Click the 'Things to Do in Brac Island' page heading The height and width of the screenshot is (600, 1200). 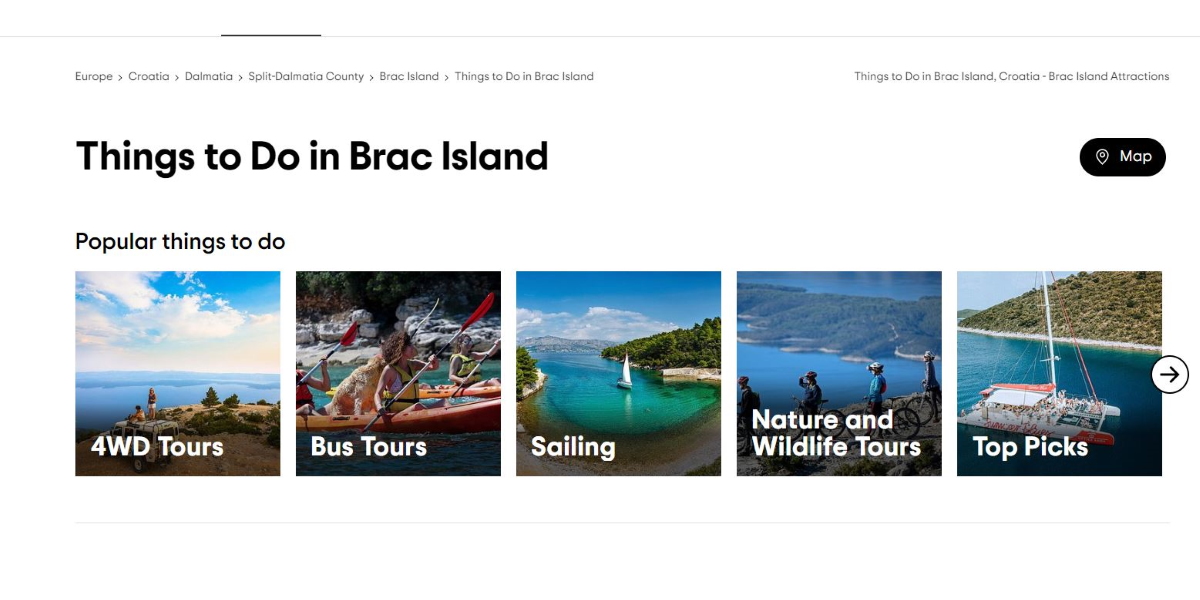click(x=312, y=157)
